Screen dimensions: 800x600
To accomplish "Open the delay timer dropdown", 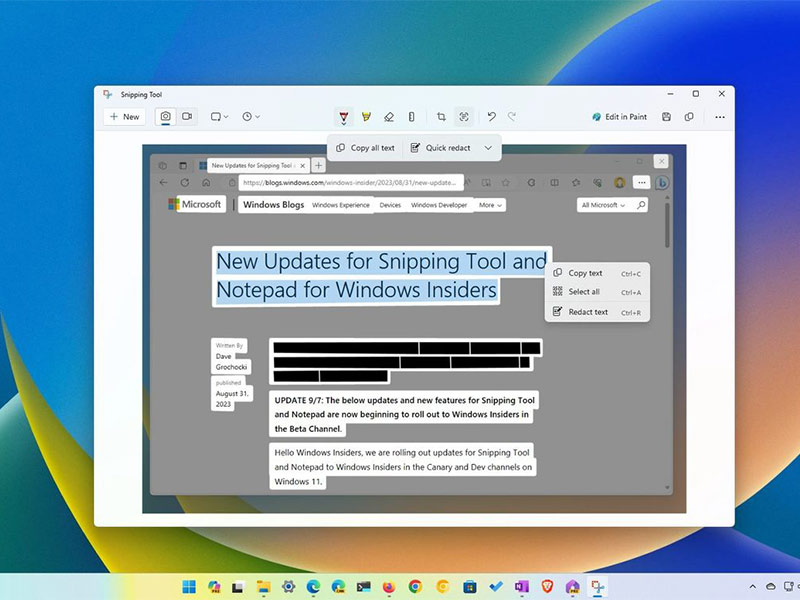I will point(251,117).
